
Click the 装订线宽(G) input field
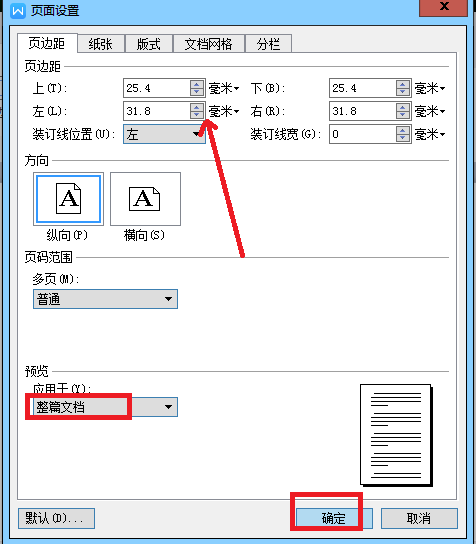click(x=363, y=134)
